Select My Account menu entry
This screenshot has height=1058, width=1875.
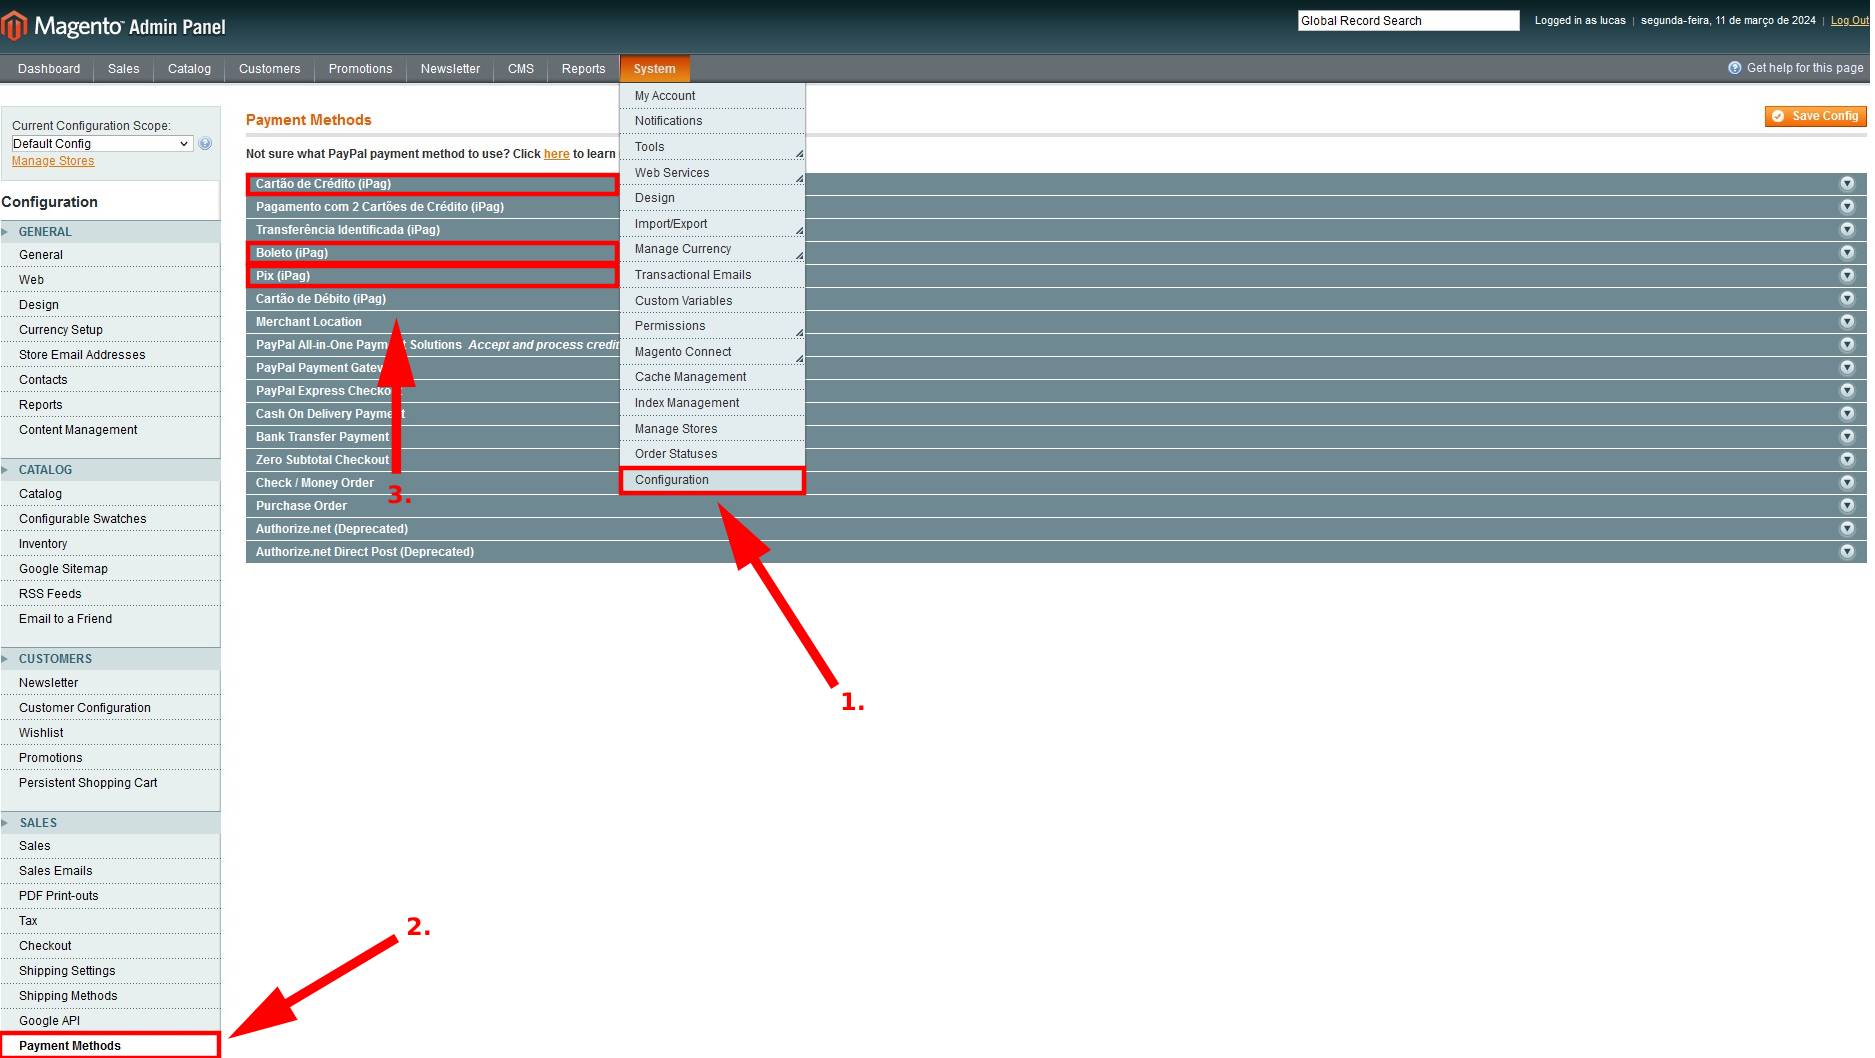pos(712,96)
